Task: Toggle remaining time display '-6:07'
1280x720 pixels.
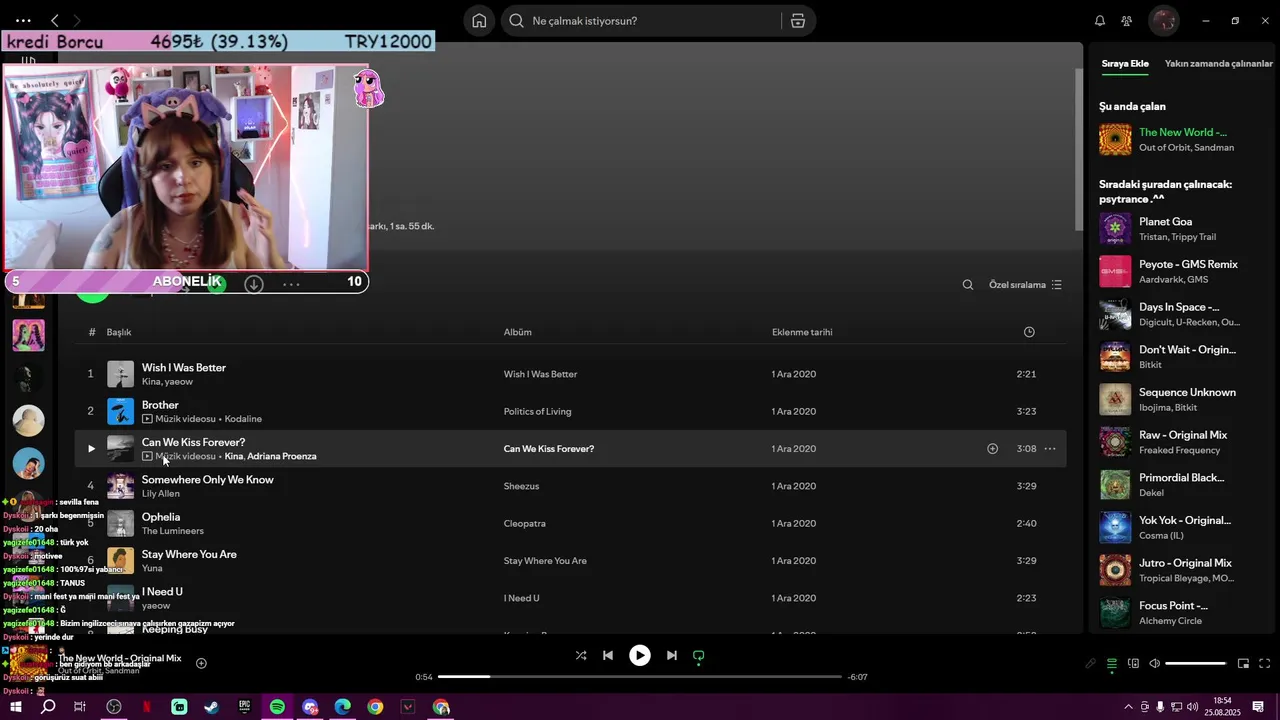Action: (x=857, y=677)
